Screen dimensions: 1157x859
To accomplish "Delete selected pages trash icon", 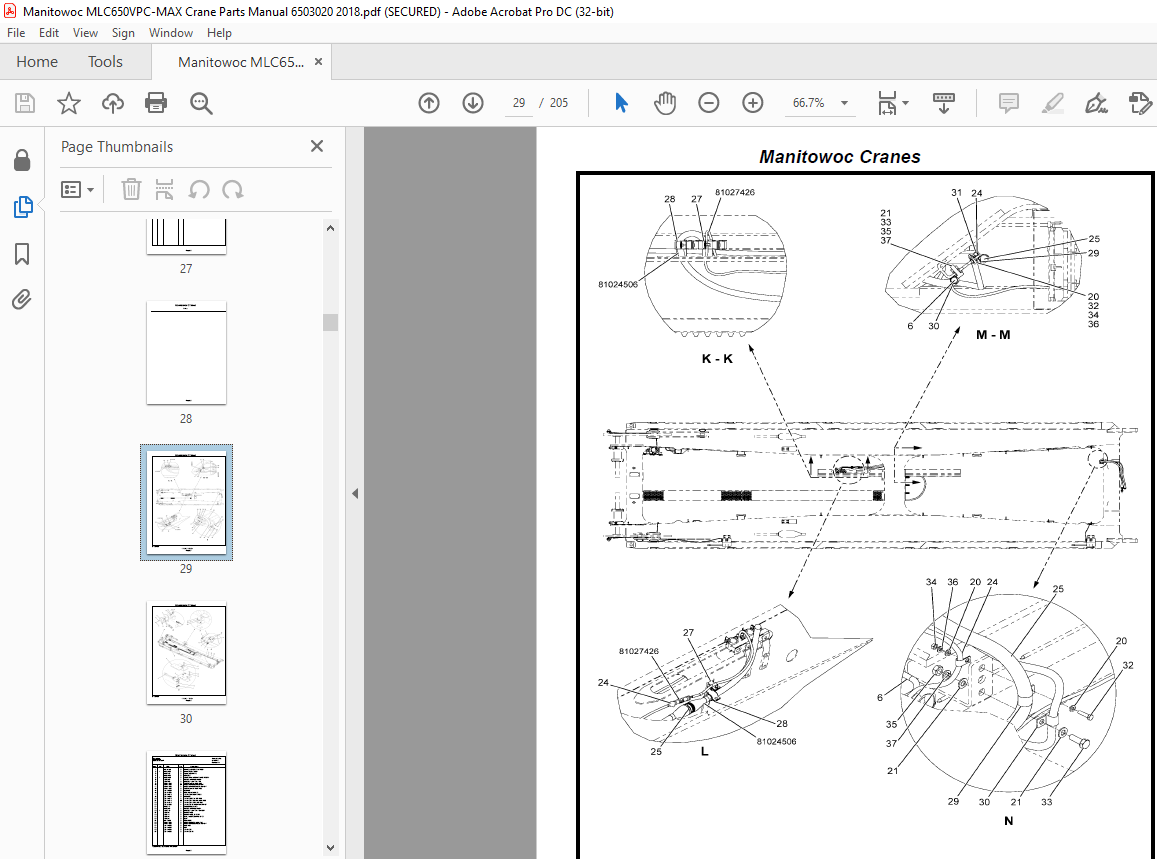I will 131,190.
